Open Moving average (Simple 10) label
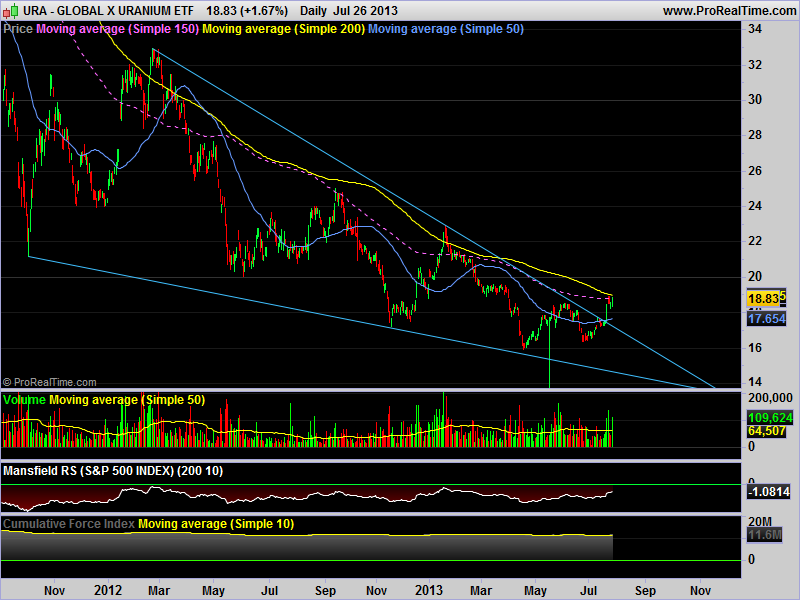Screen dimensions: 800x600 (216, 524)
